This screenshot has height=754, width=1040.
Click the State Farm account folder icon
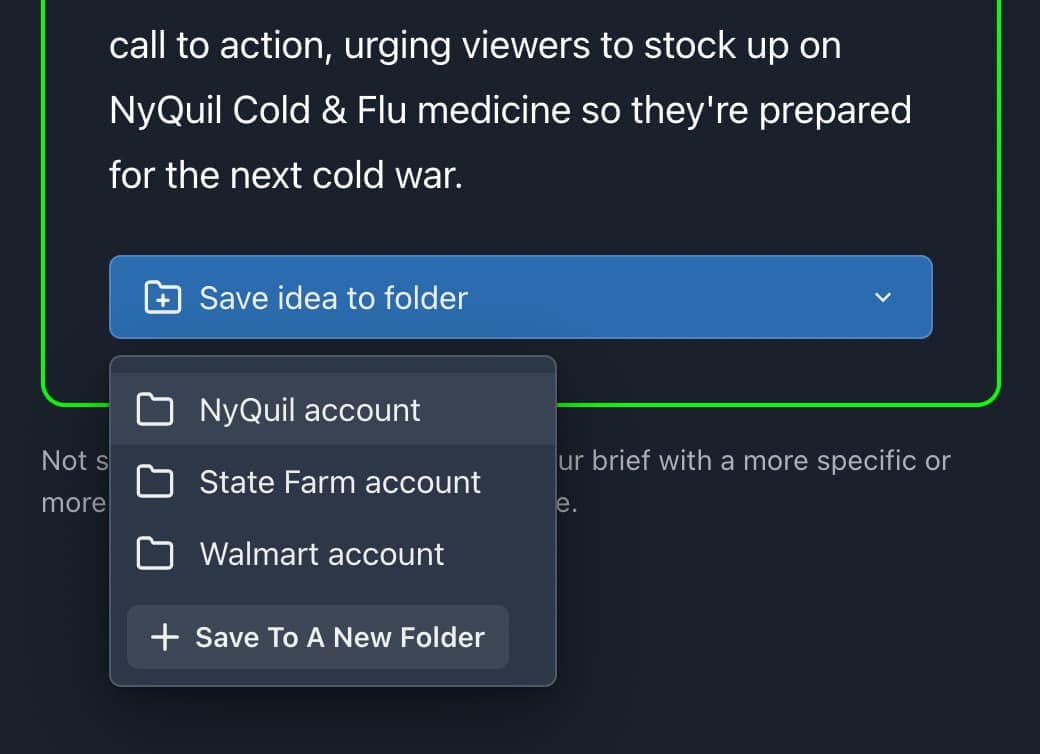click(154, 482)
